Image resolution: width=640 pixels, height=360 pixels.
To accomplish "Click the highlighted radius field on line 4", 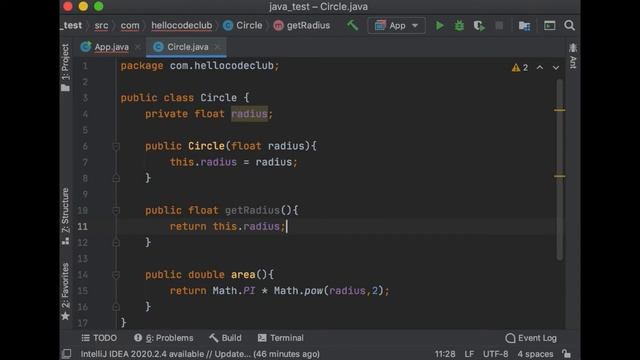I will pyautogui.click(x=249, y=114).
